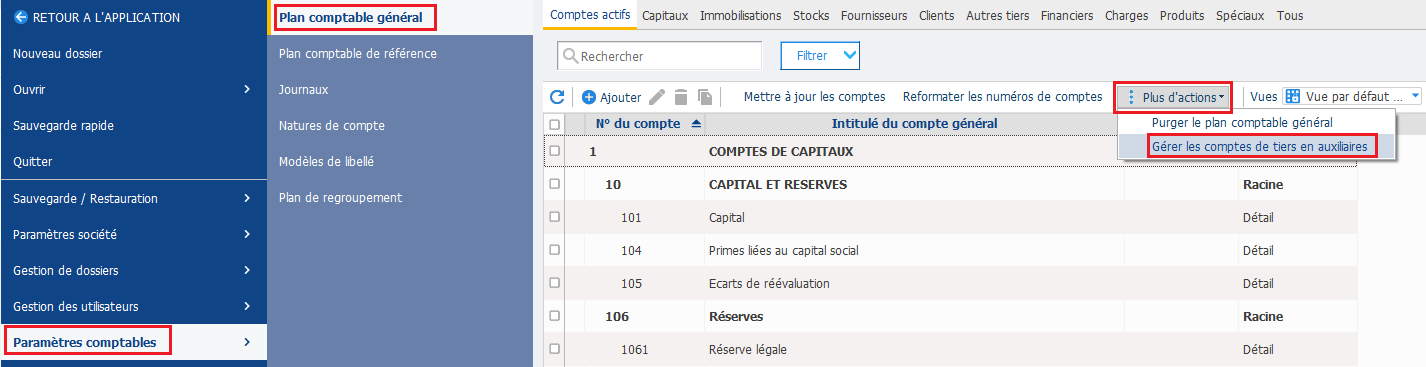Delete account using trash icon
The image size is (1426, 367).
pyautogui.click(x=681, y=97)
